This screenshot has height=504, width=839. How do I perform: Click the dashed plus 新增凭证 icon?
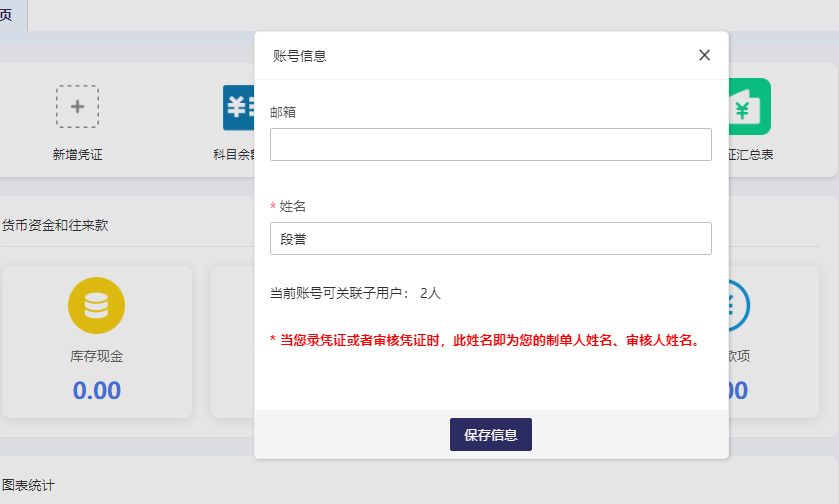coord(77,106)
